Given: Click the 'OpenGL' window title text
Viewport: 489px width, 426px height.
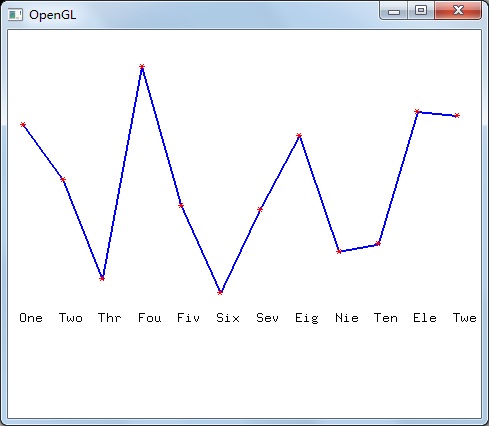Looking at the screenshot, I should point(53,15).
